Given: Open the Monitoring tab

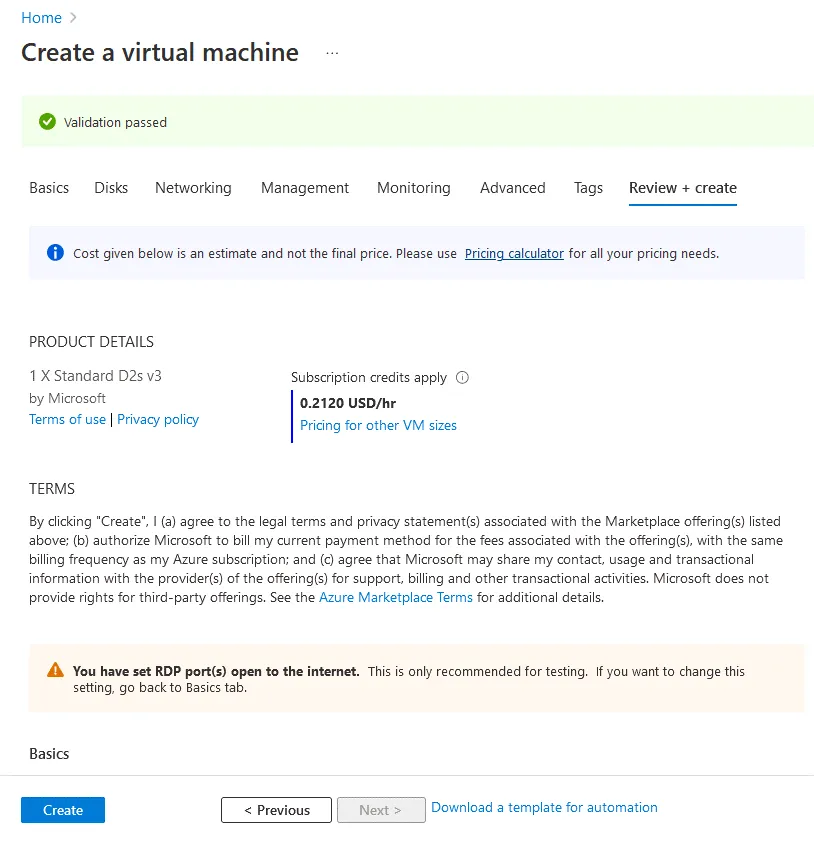Looking at the screenshot, I should click(413, 188).
